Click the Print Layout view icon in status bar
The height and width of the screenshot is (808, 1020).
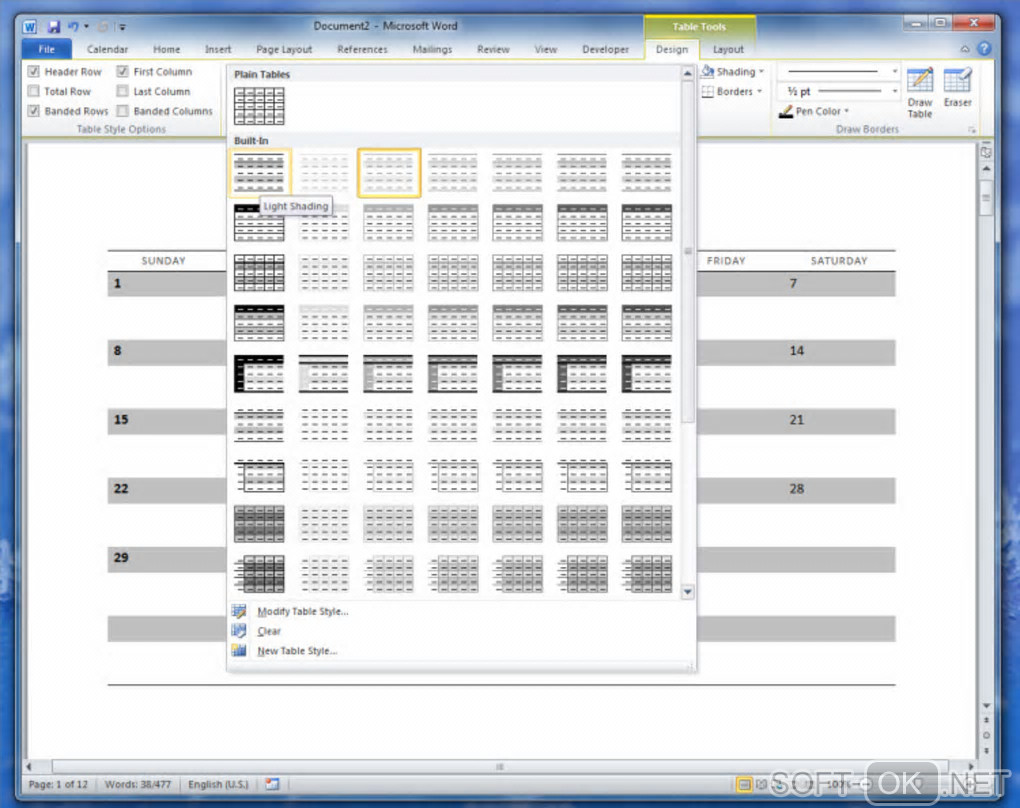click(744, 785)
